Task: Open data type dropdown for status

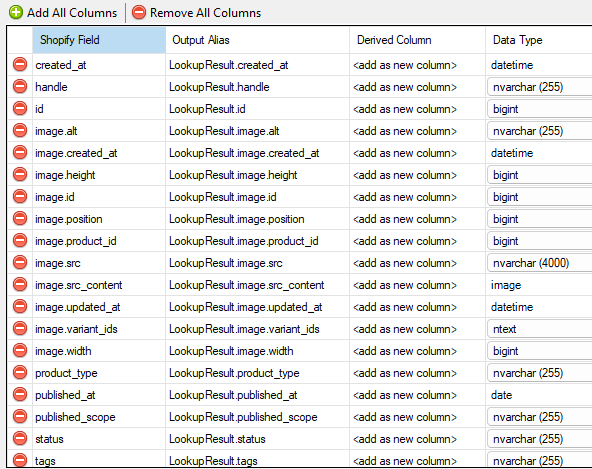Action: point(540,439)
